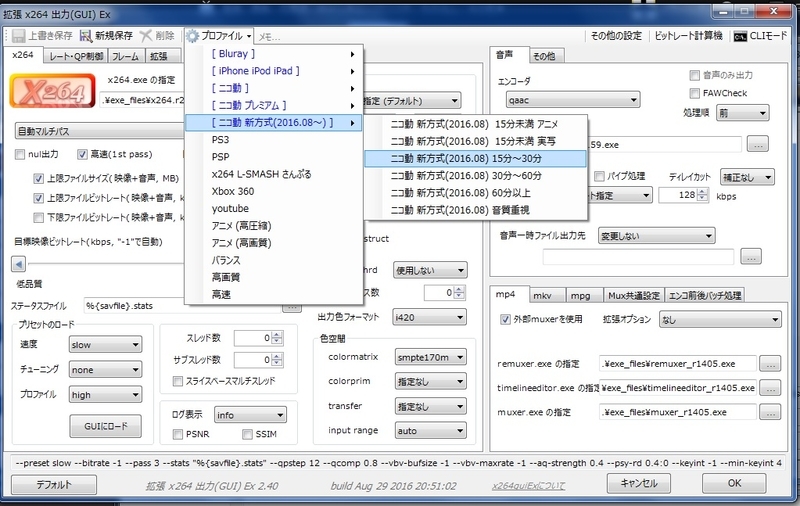Open the エンコ前後バッチ処理 tab
Viewport: 800px width, 506px height.
705,296
